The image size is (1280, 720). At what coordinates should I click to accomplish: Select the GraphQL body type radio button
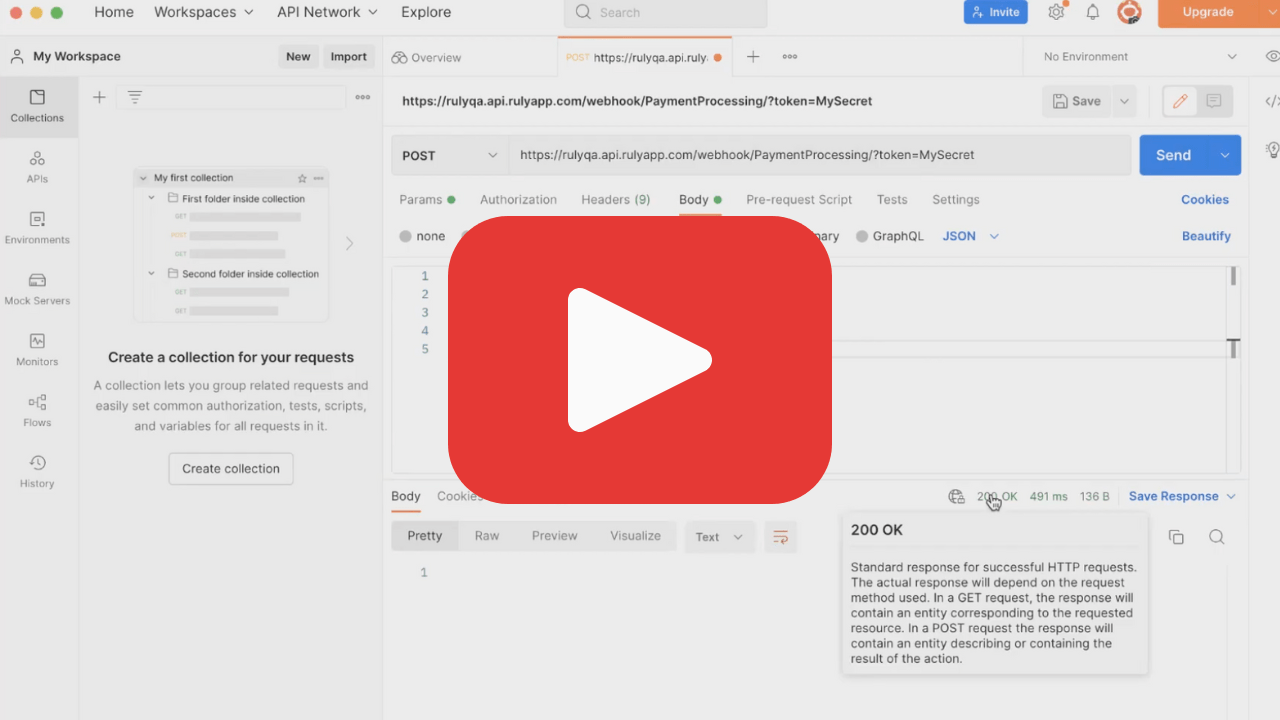862,236
